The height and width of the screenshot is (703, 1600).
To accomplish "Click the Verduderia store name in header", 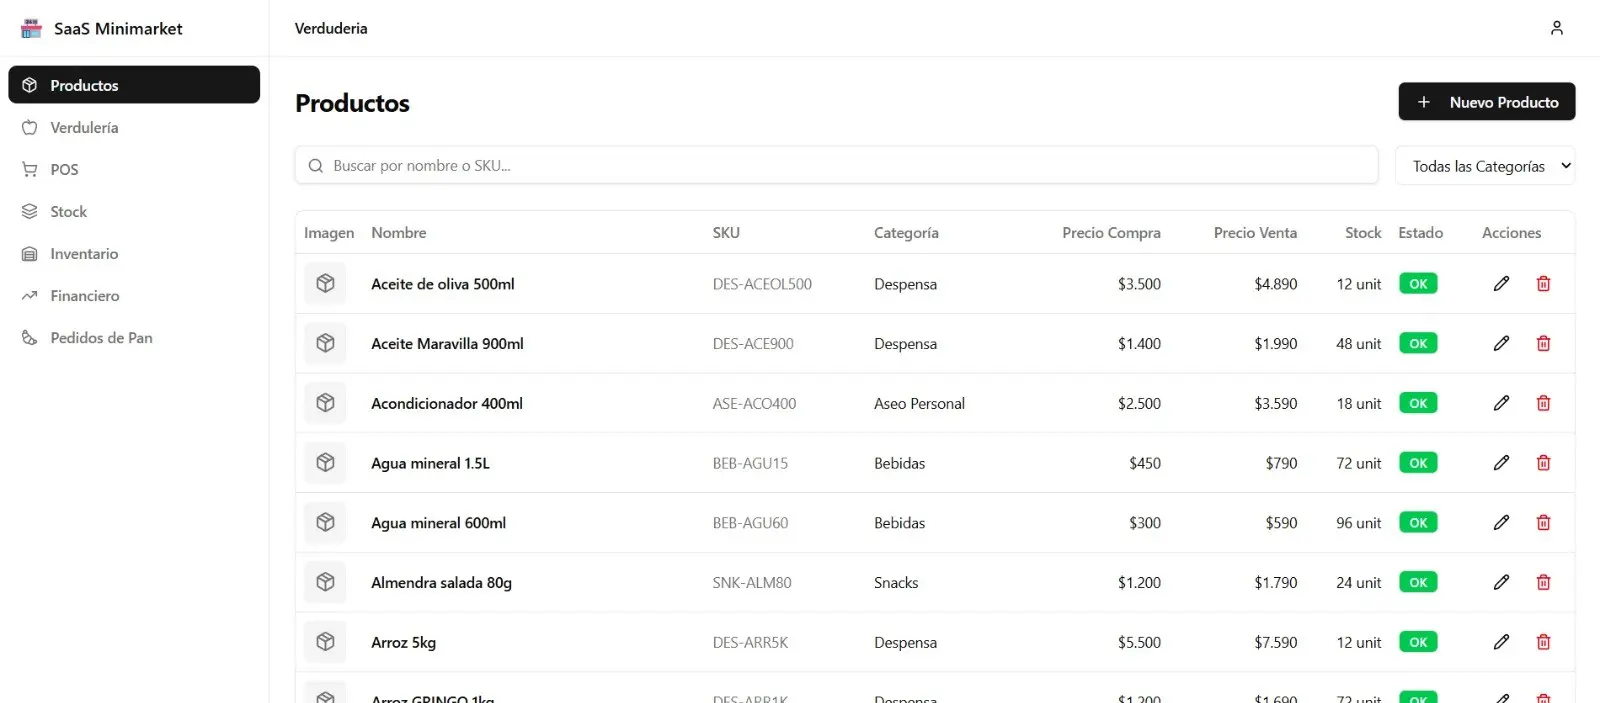I will pyautogui.click(x=331, y=28).
